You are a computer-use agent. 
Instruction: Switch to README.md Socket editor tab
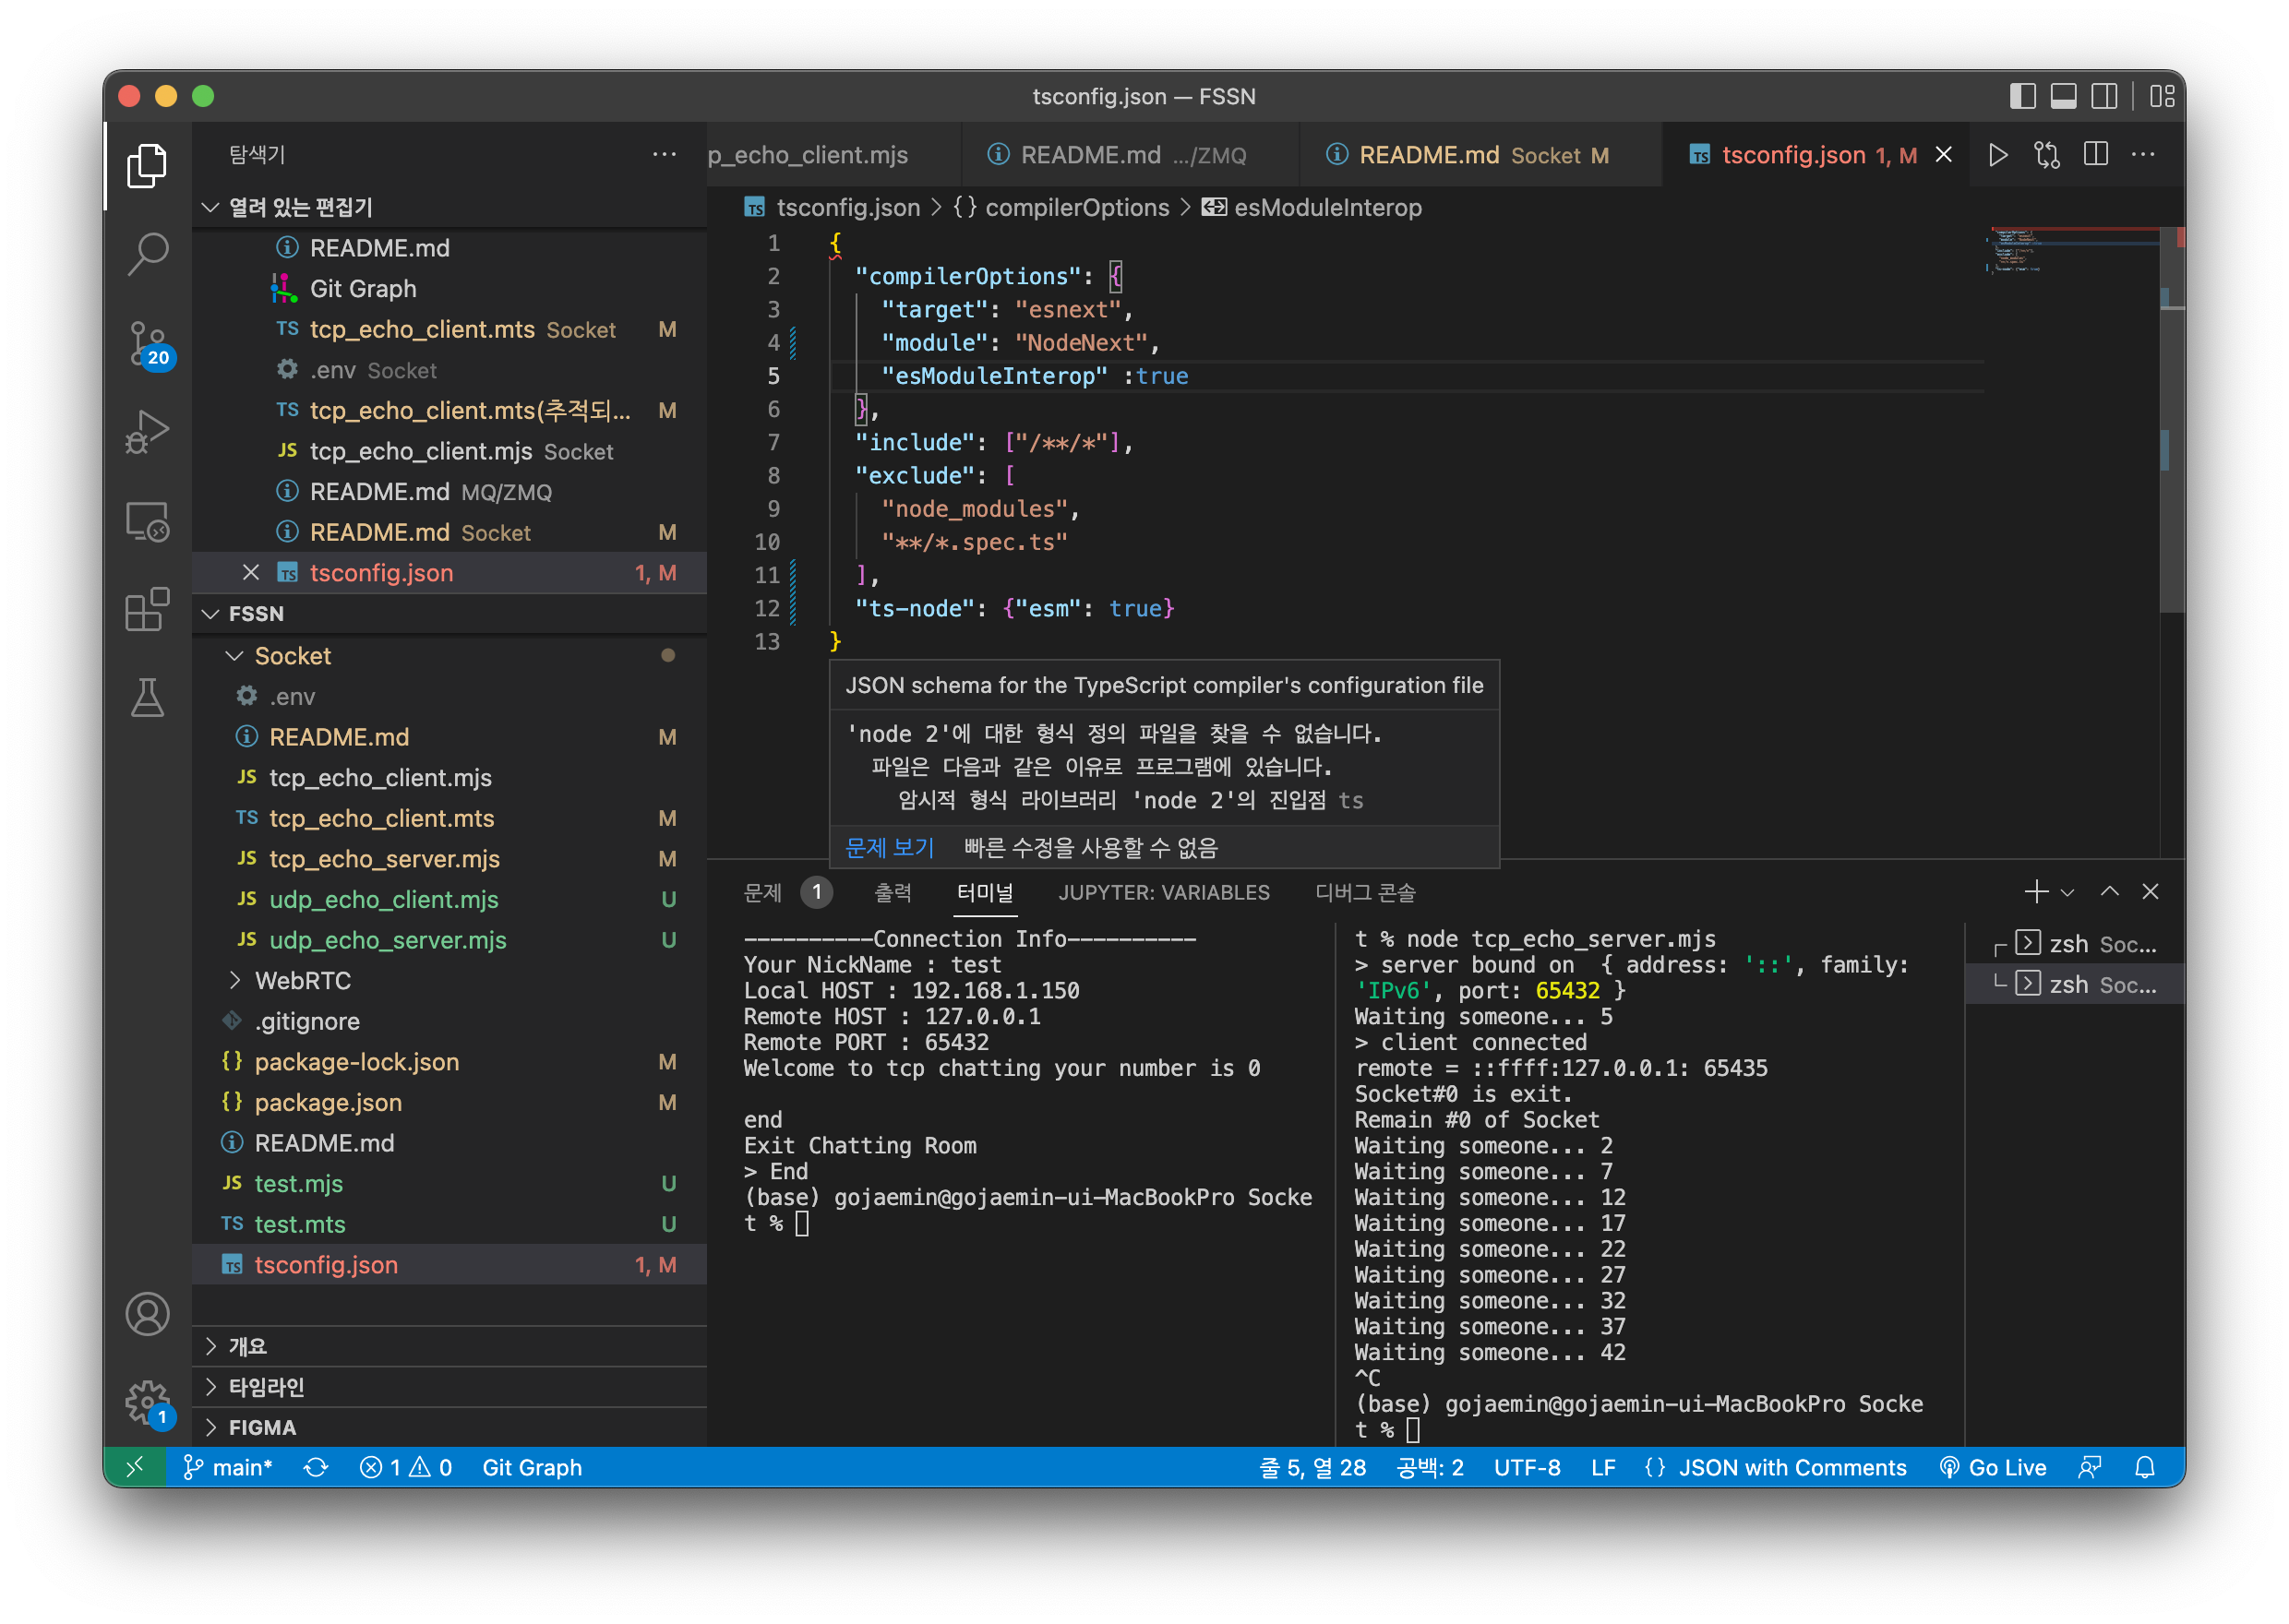[x=1482, y=155]
